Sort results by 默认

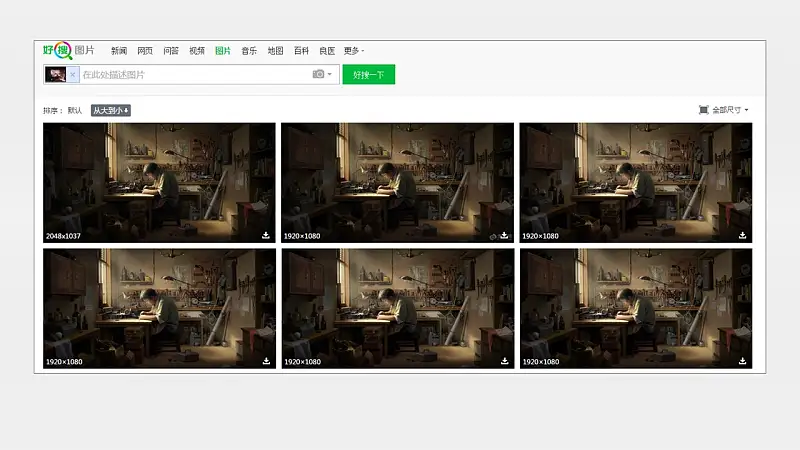pos(74,110)
